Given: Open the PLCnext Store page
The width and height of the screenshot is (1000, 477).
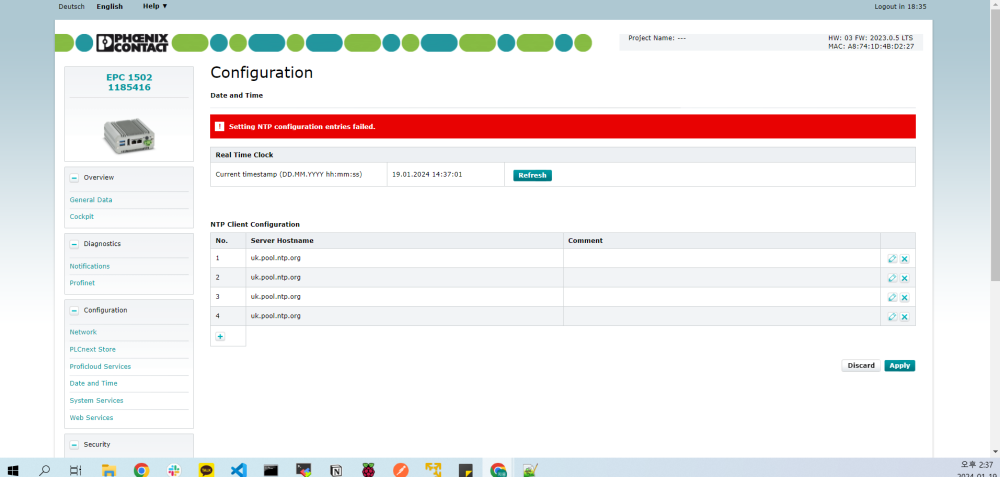Looking at the screenshot, I should pos(92,349).
